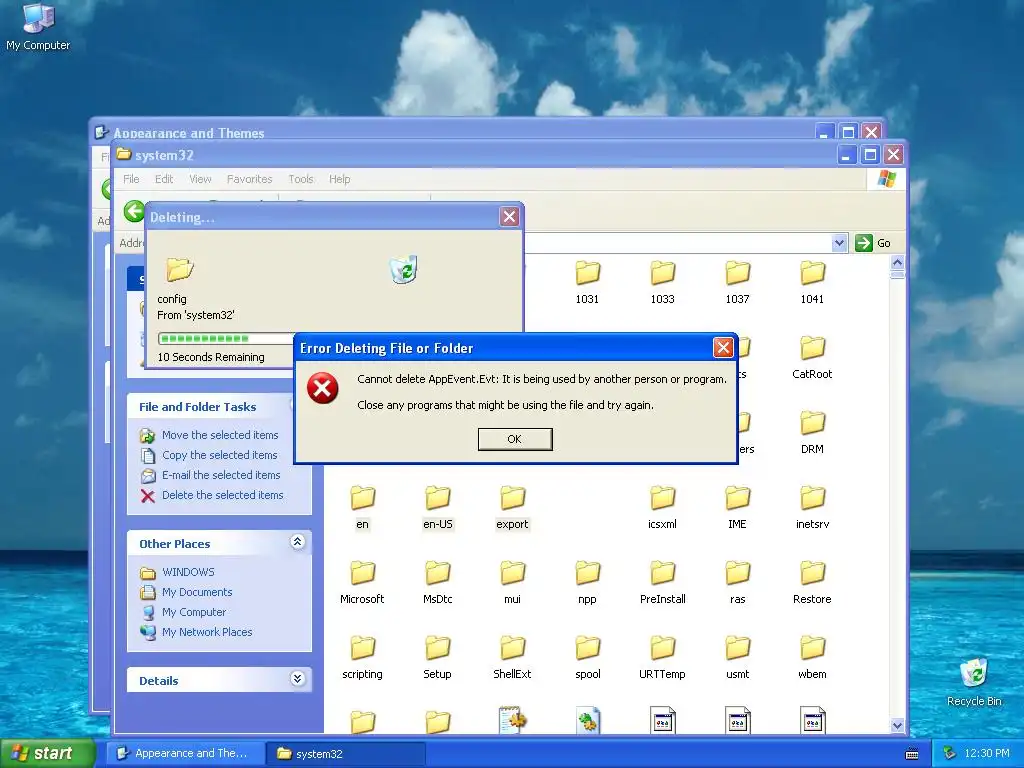Collapse the Other Places panel

297,542
